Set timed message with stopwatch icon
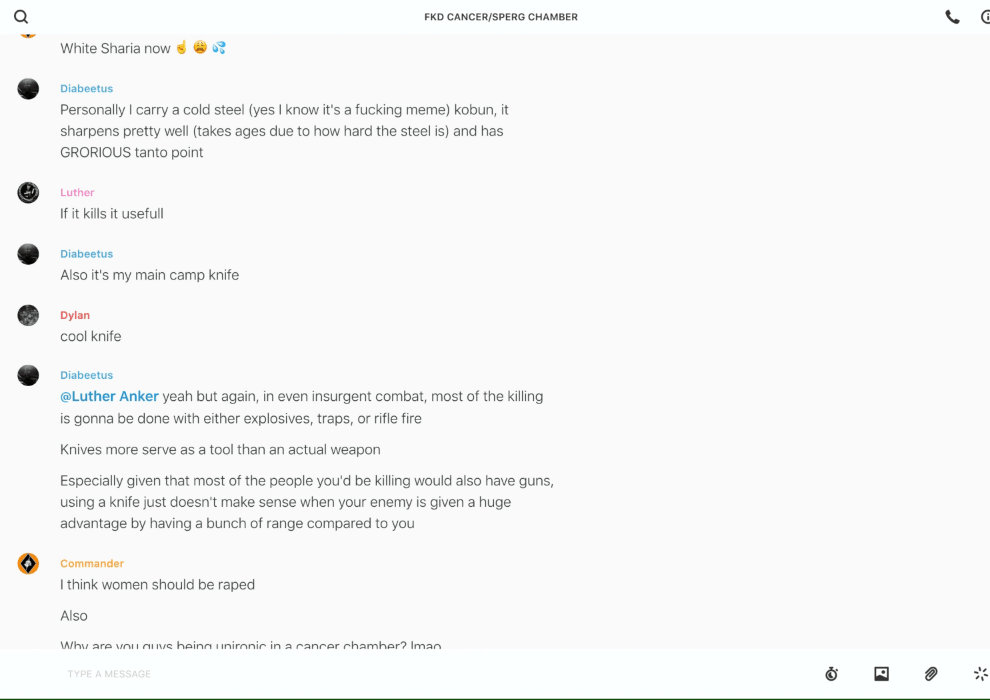The height and width of the screenshot is (700, 990). pos(831,674)
